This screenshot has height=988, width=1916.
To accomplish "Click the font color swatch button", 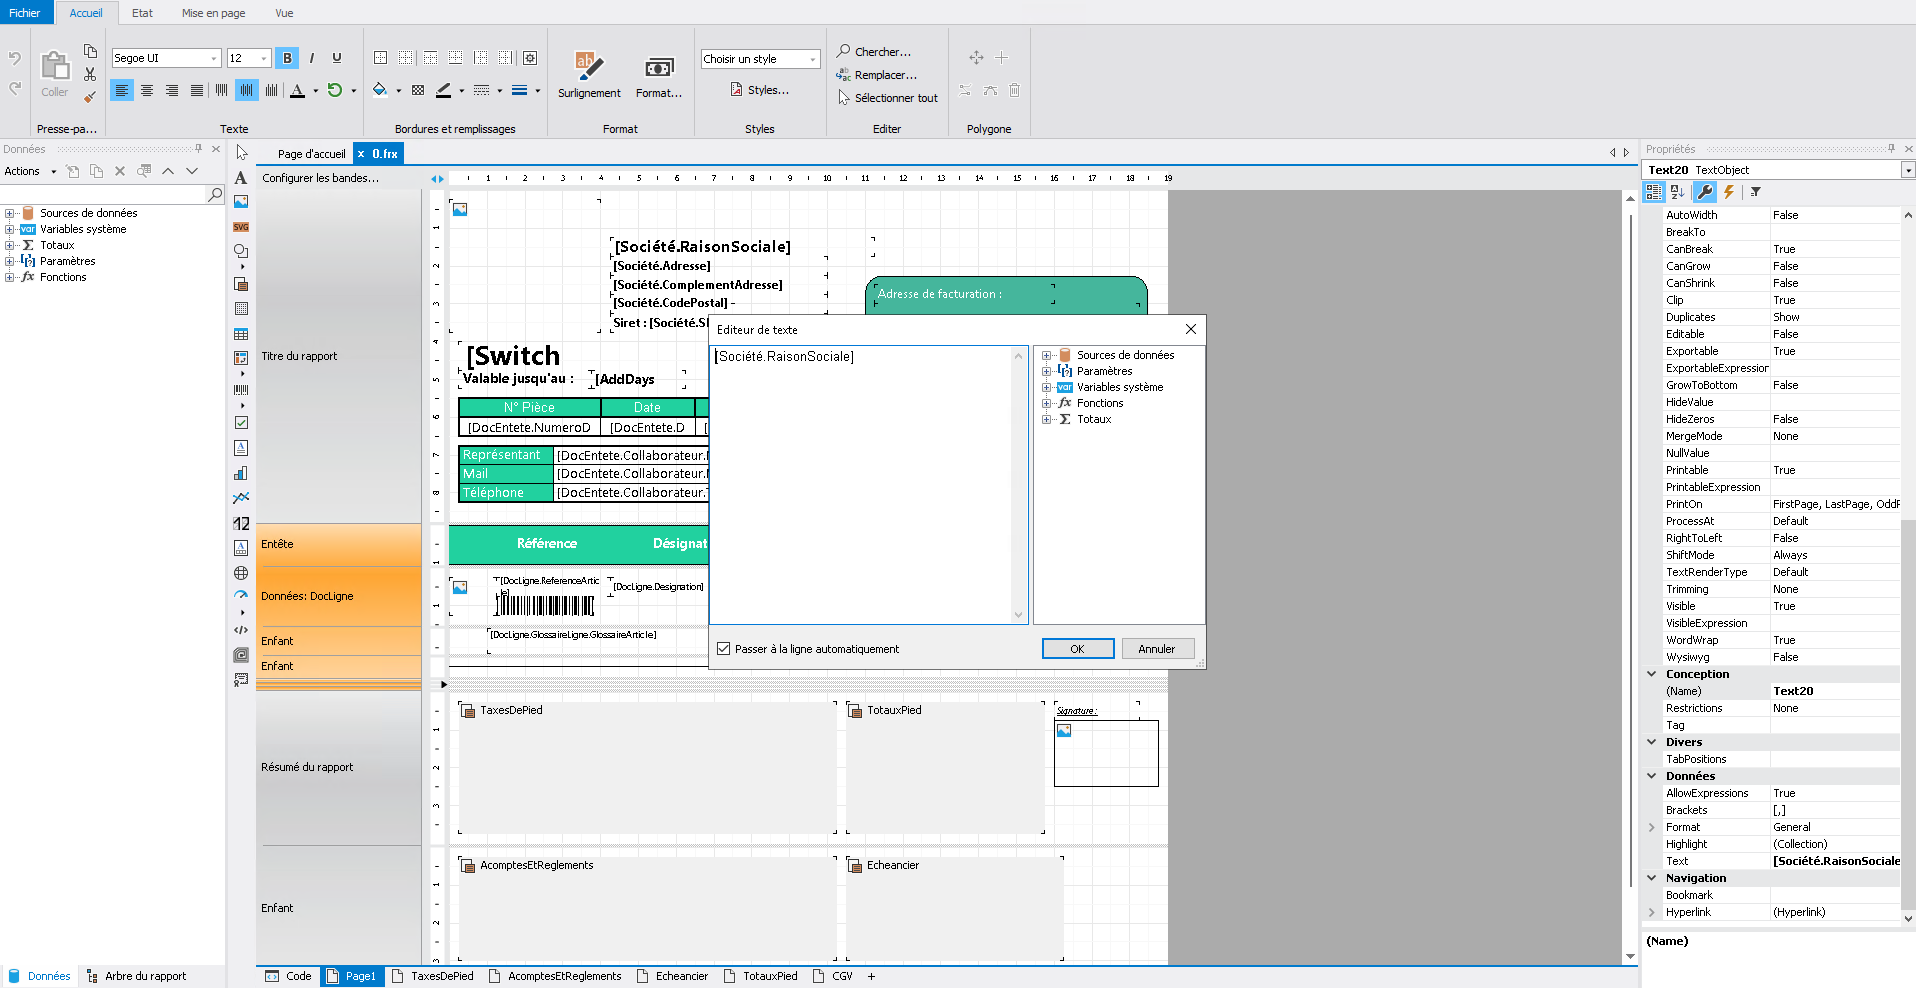I will click(x=298, y=91).
